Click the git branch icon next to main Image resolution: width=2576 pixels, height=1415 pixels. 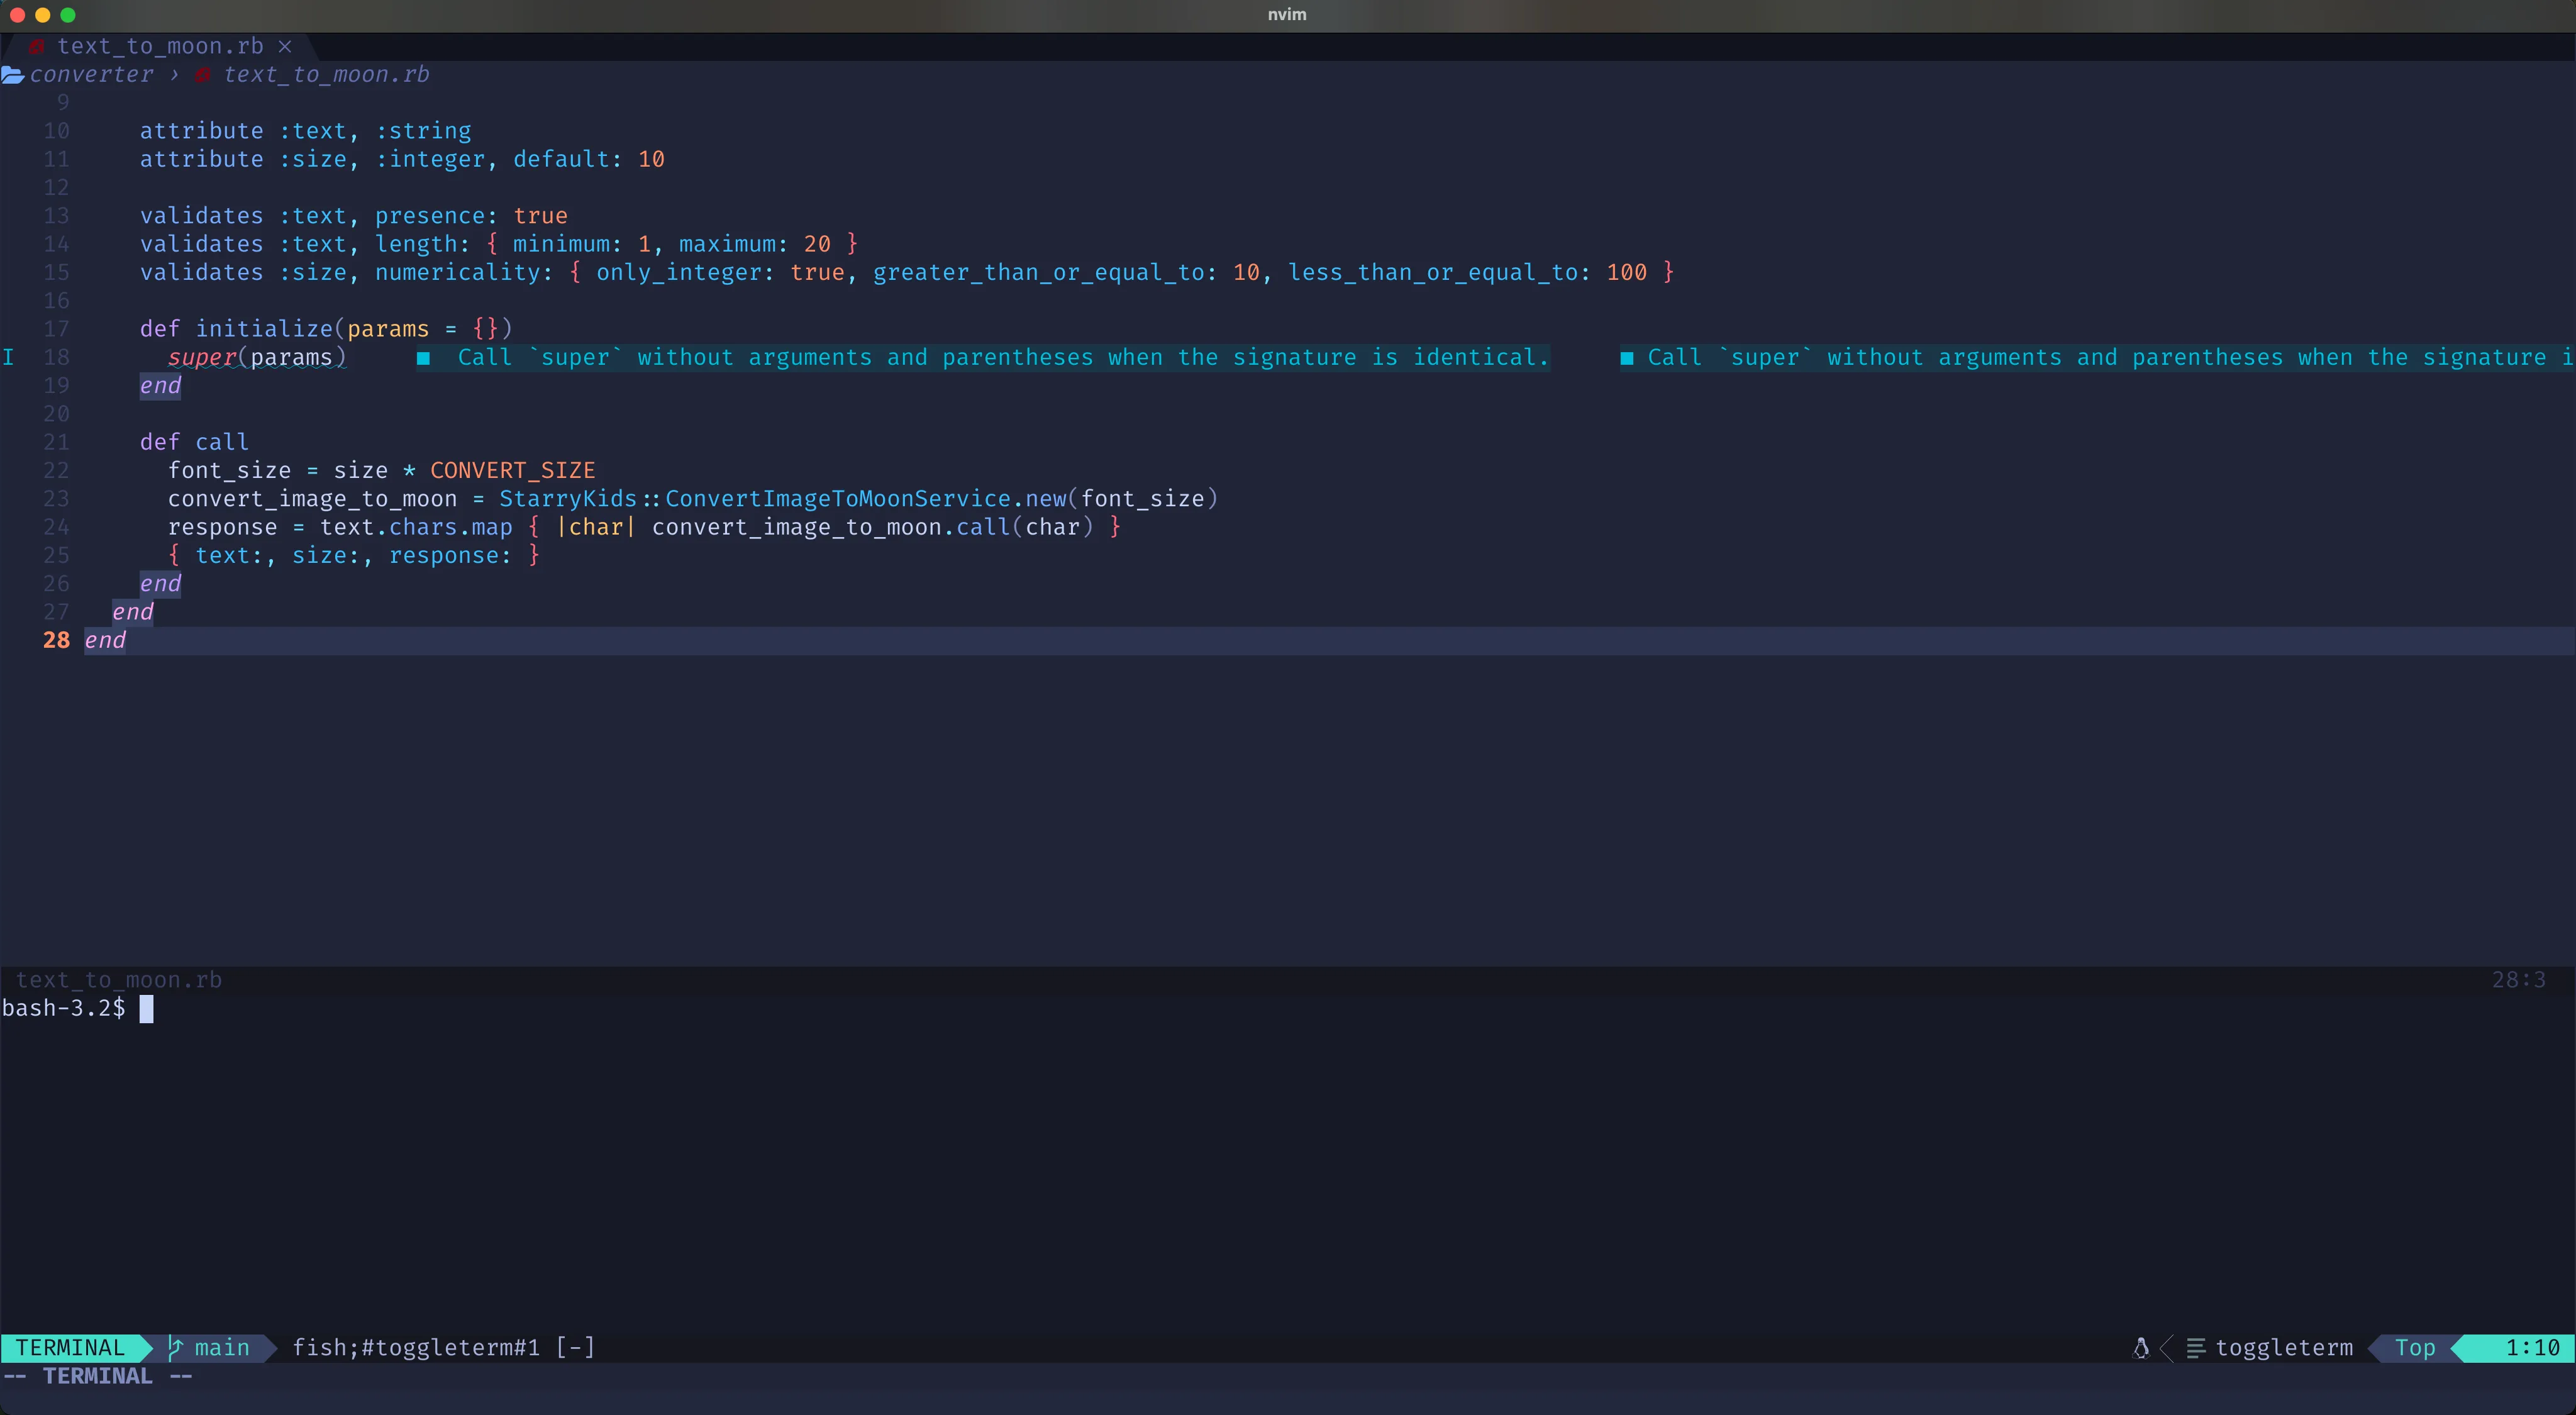(x=176, y=1347)
